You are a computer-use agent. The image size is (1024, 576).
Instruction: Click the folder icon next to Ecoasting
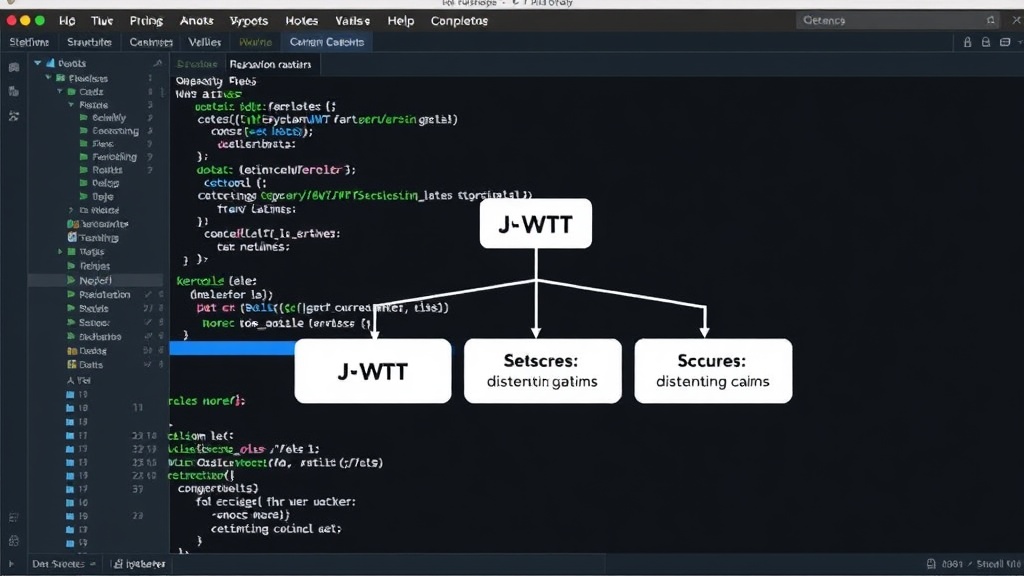click(x=84, y=131)
